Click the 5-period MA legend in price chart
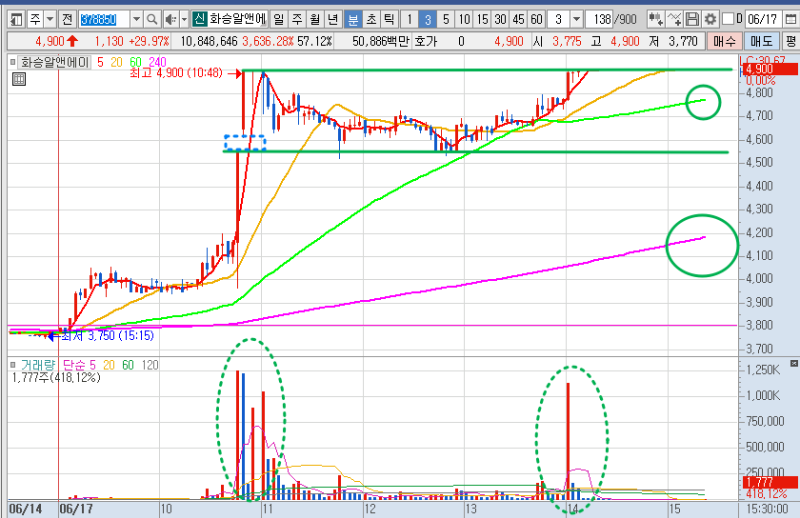This screenshot has width=800, height=518. click(100, 62)
